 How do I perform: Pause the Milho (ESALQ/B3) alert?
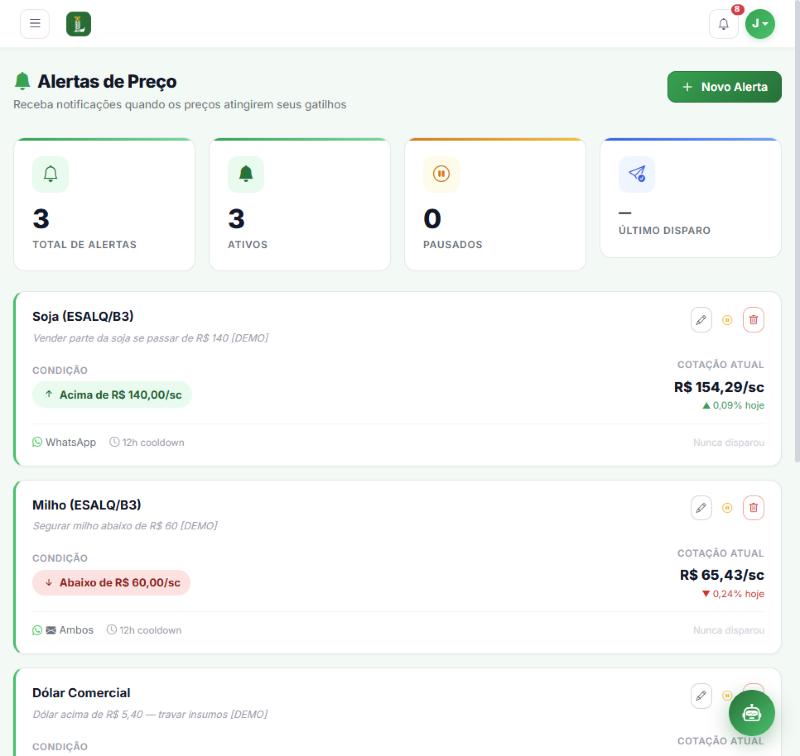[x=727, y=508]
